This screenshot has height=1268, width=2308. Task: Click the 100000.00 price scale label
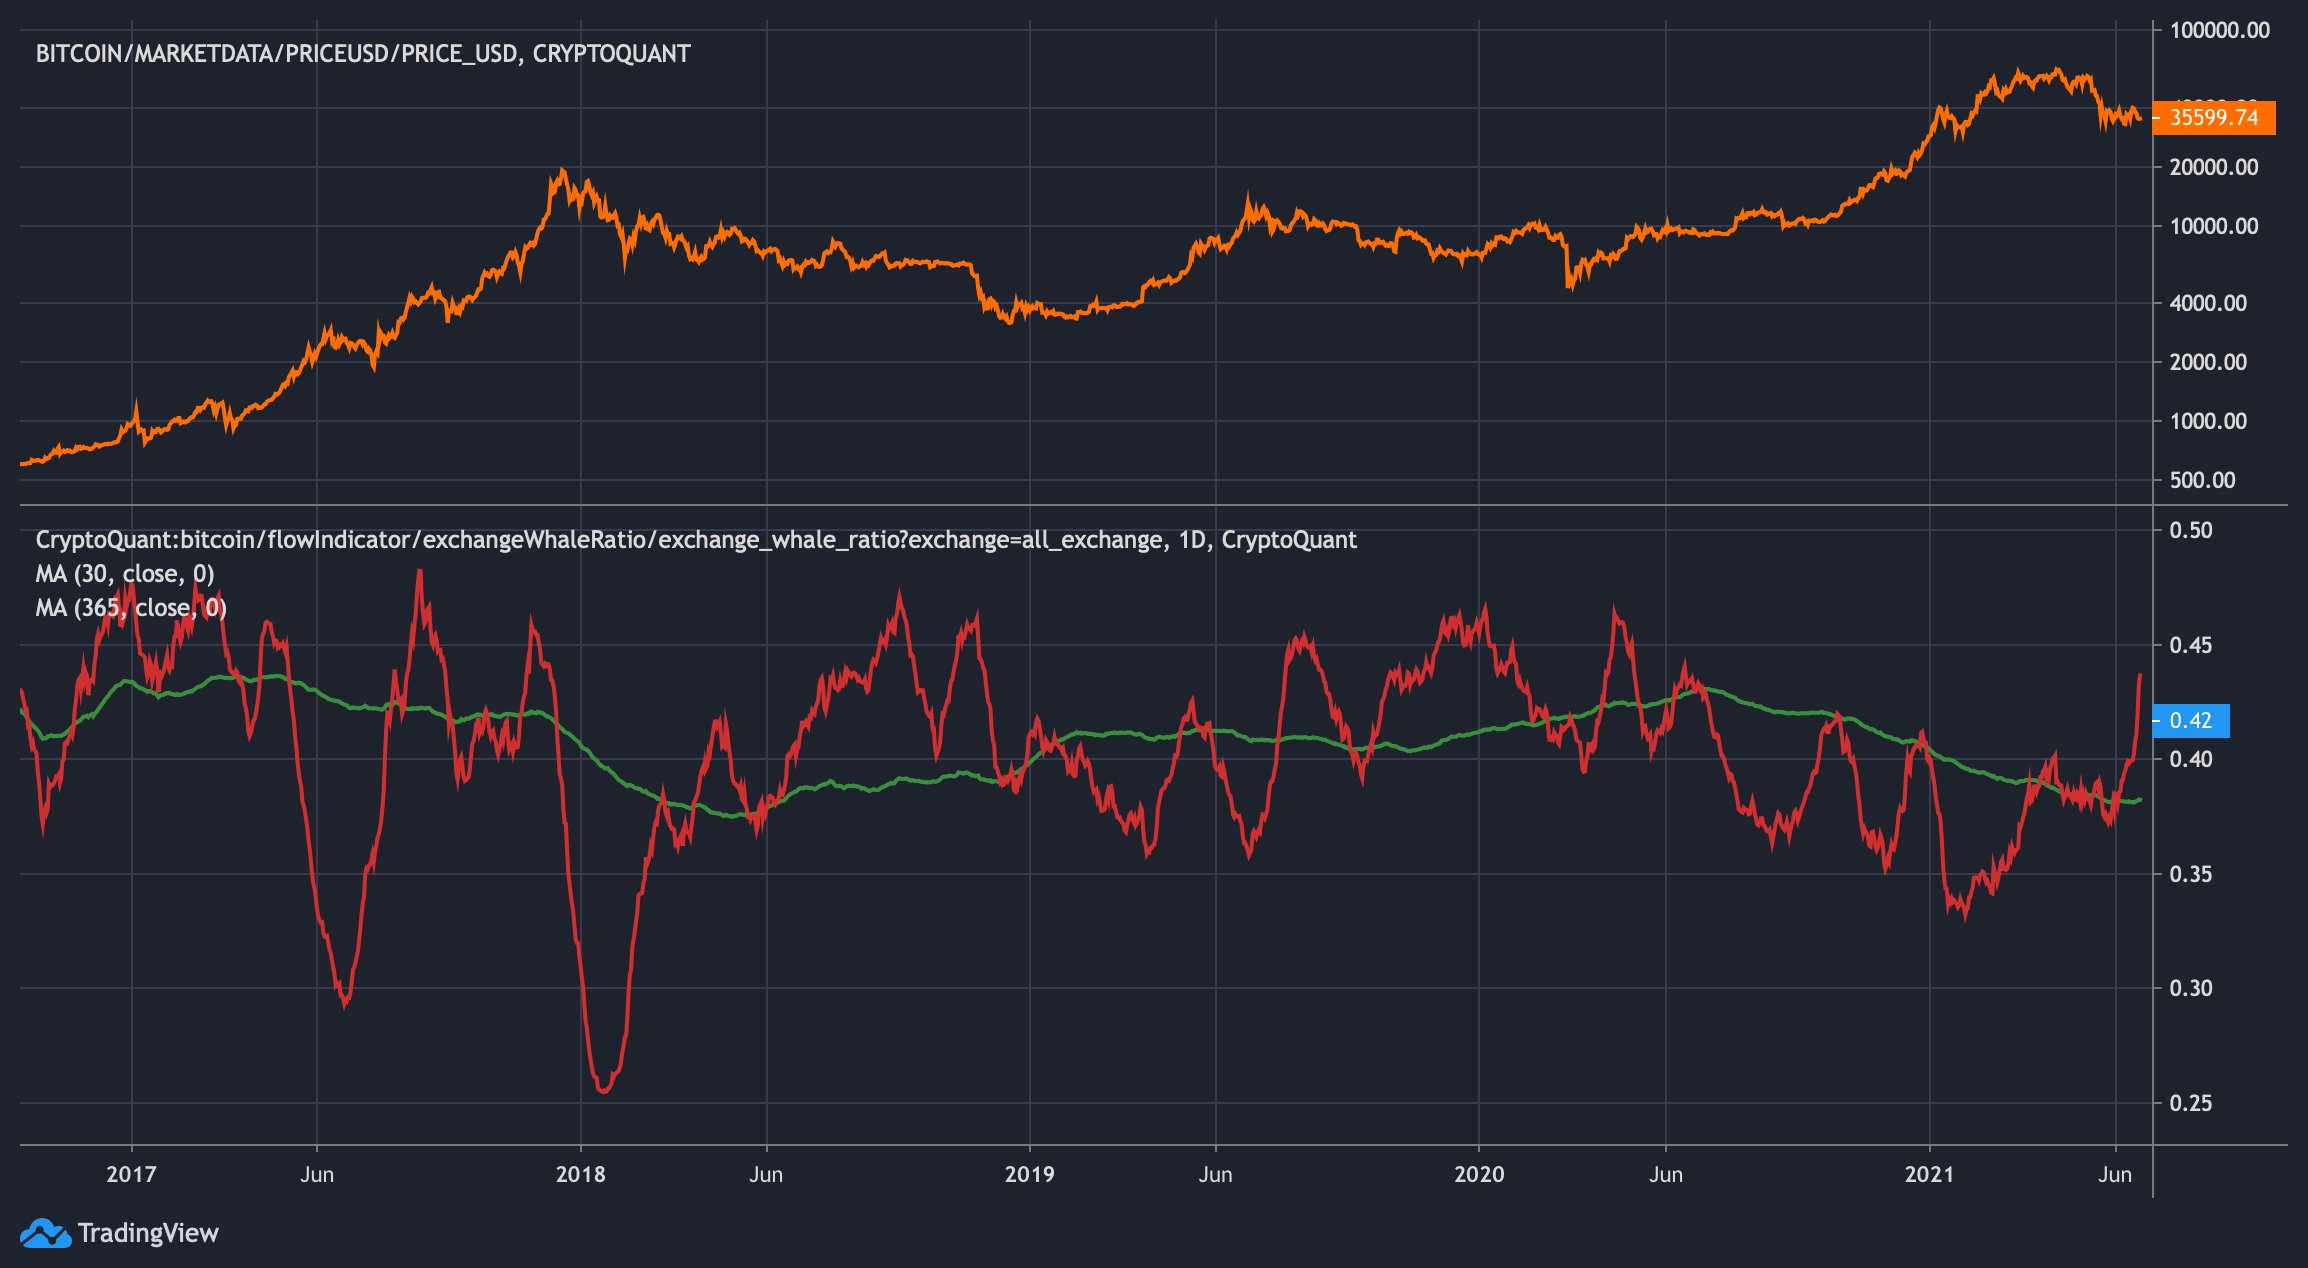point(2220,30)
